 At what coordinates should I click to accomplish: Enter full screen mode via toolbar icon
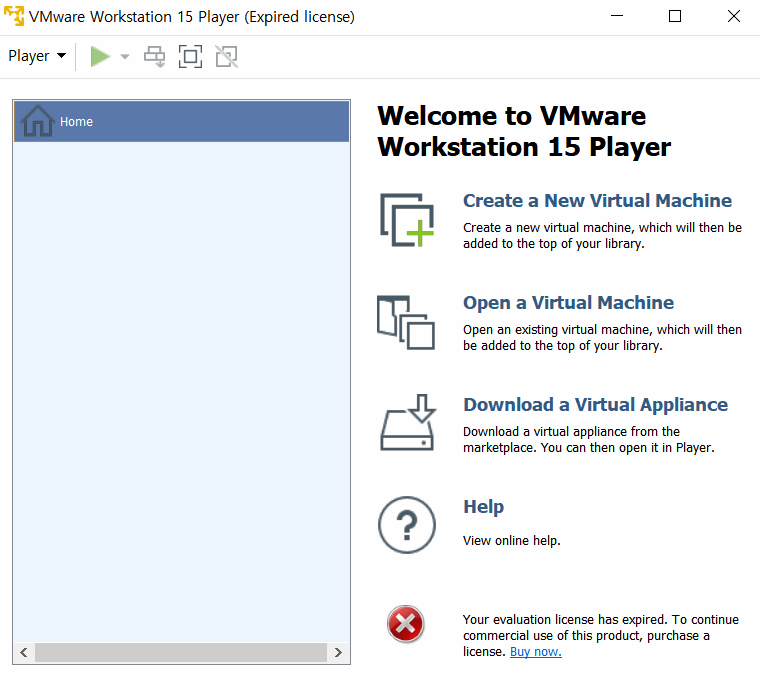click(x=190, y=57)
